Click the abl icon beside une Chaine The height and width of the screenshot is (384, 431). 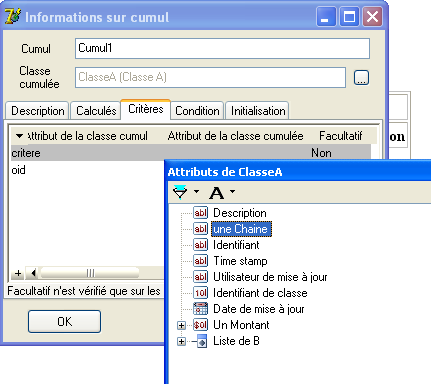(201, 229)
